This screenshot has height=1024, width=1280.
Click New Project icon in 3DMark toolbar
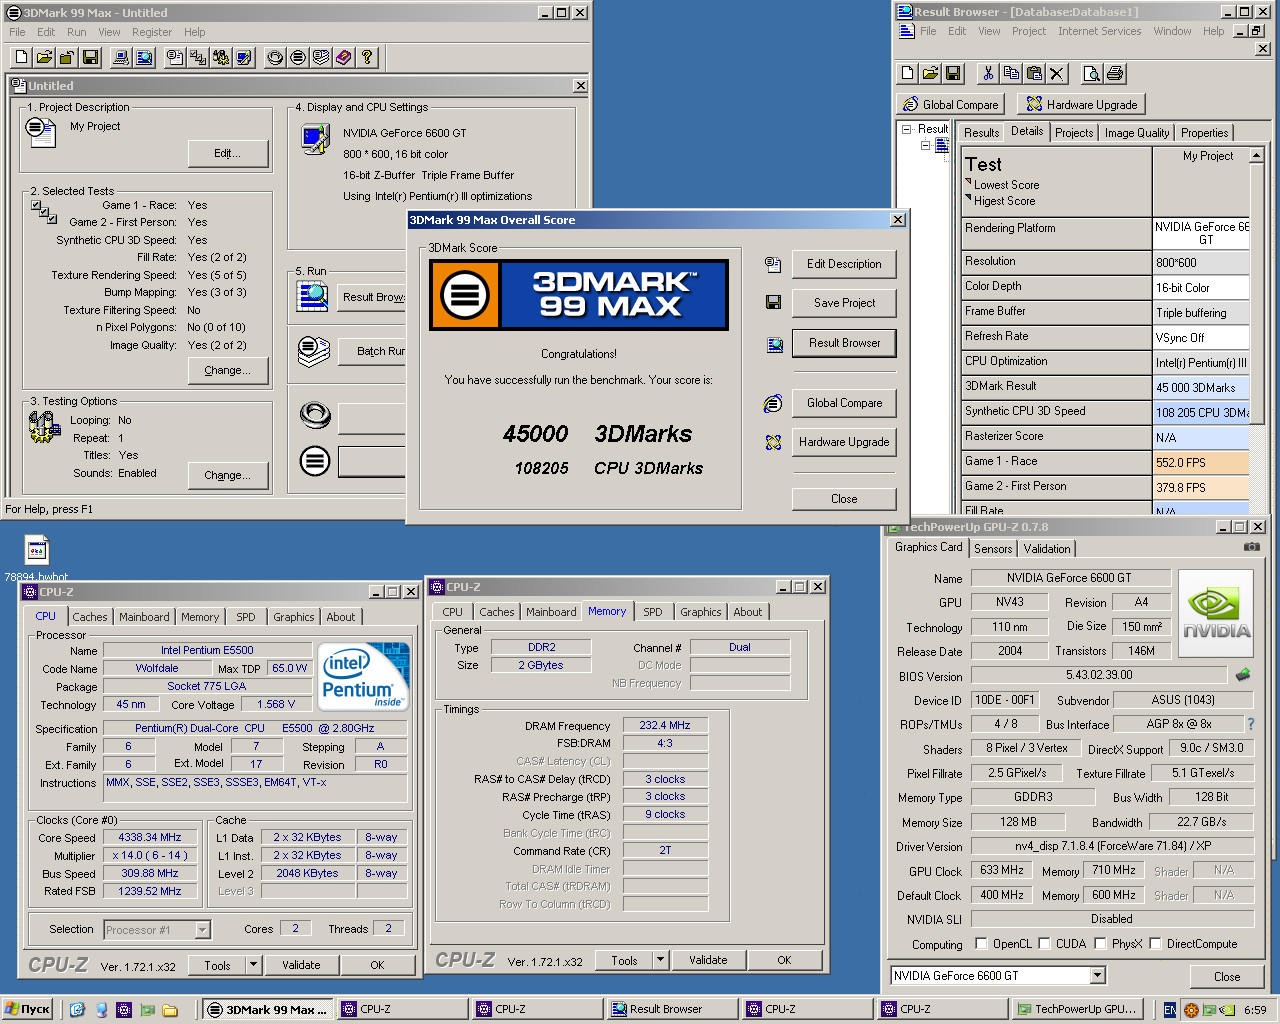click(x=21, y=57)
